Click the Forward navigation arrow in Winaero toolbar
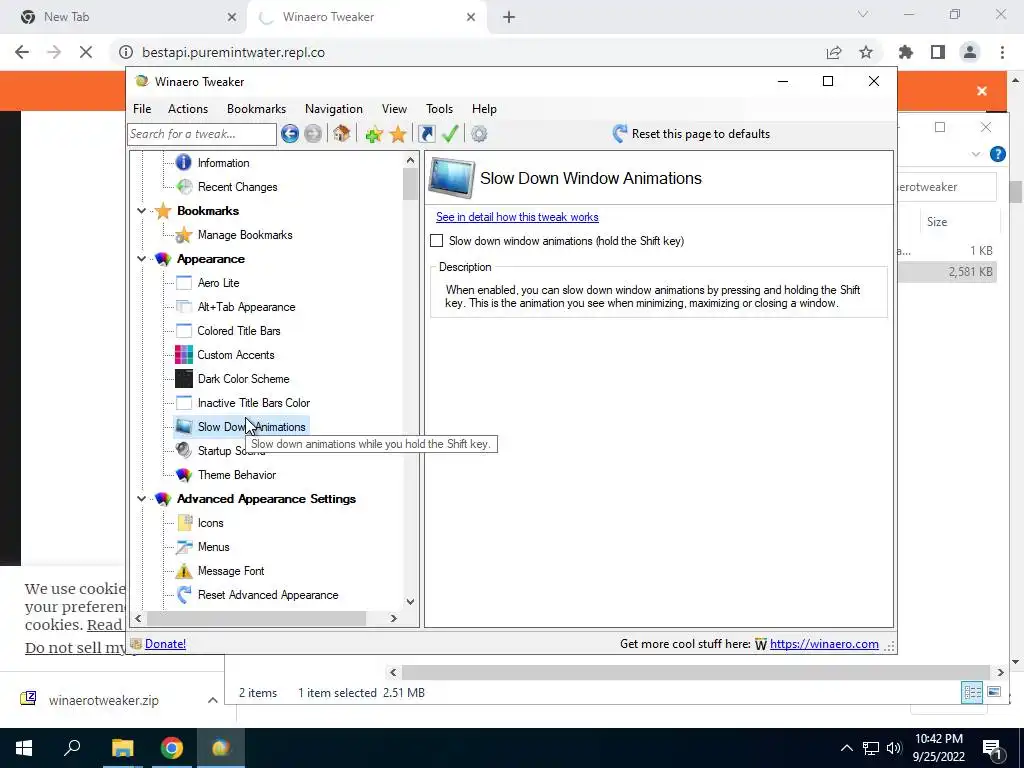1024x768 pixels. point(313,134)
